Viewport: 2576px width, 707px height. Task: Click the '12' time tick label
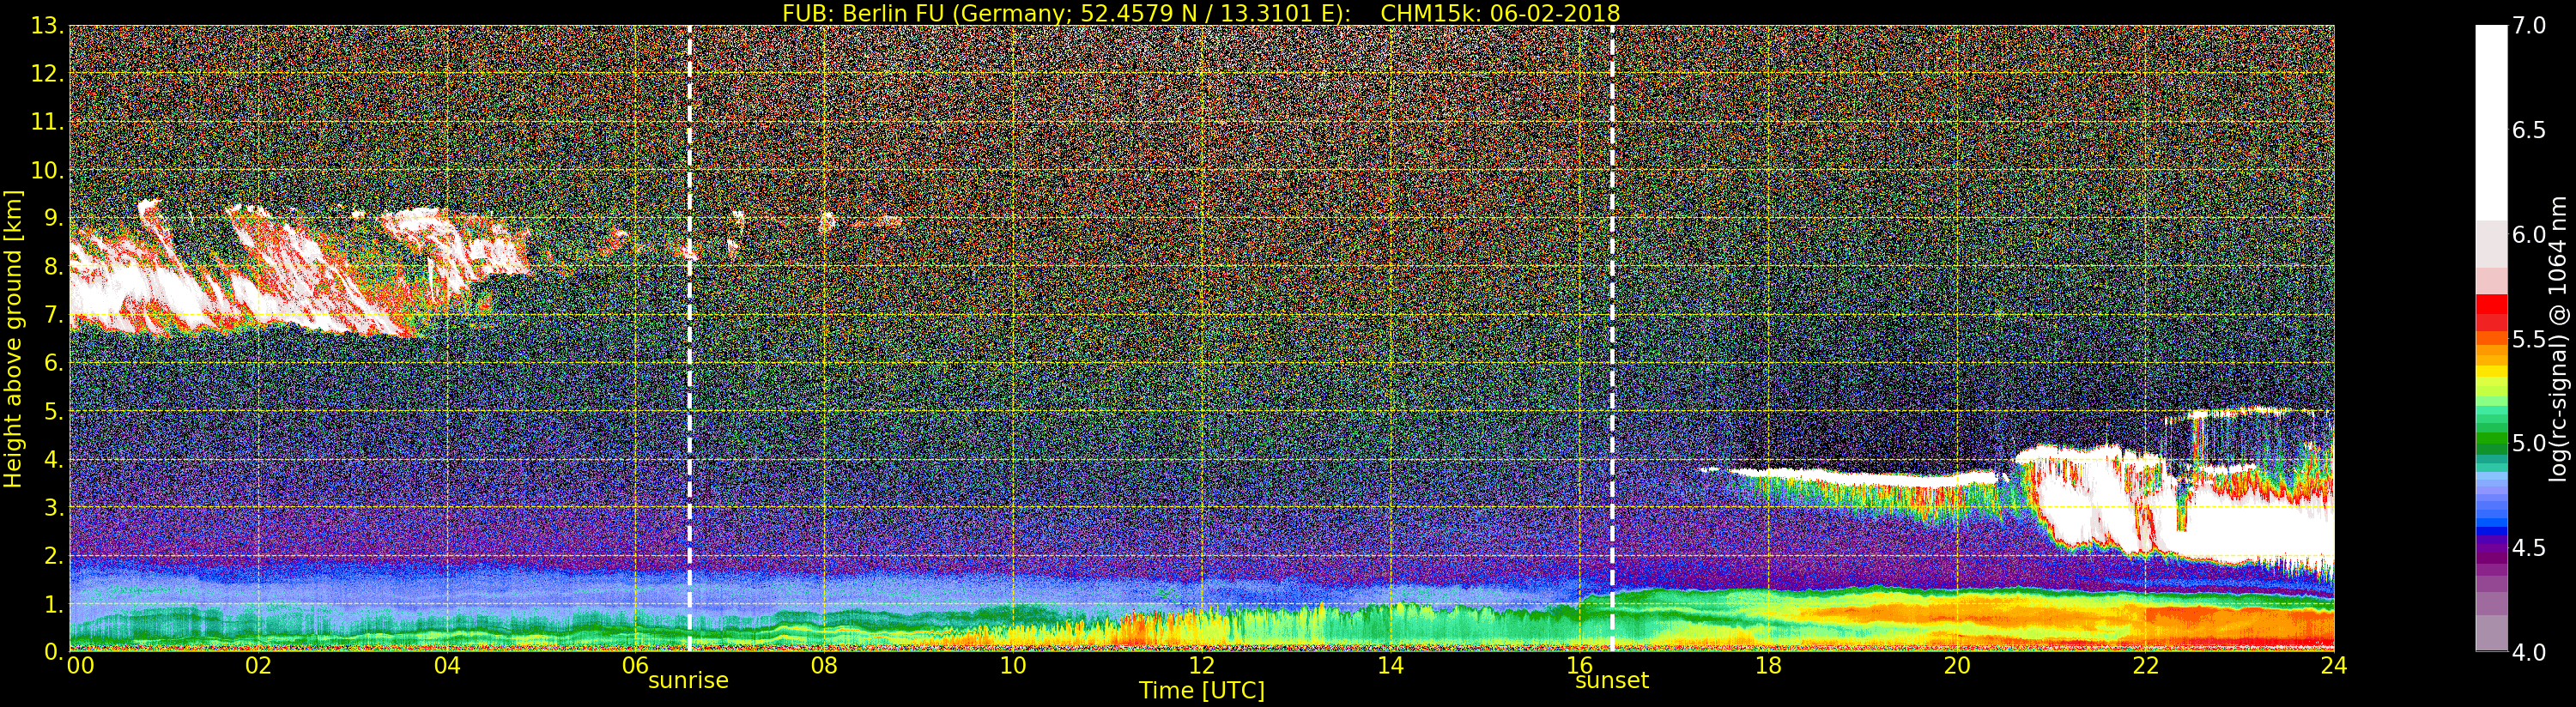tap(1201, 666)
